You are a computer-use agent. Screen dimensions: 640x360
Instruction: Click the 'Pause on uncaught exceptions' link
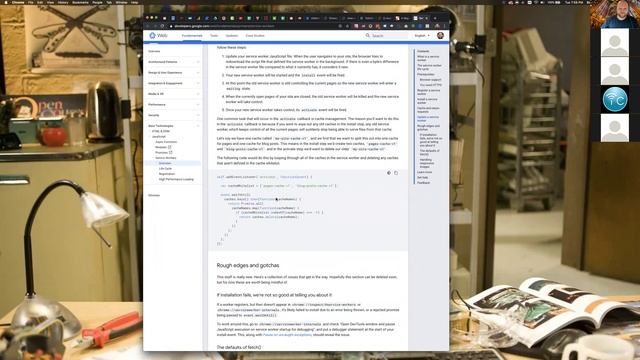point(287,335)
